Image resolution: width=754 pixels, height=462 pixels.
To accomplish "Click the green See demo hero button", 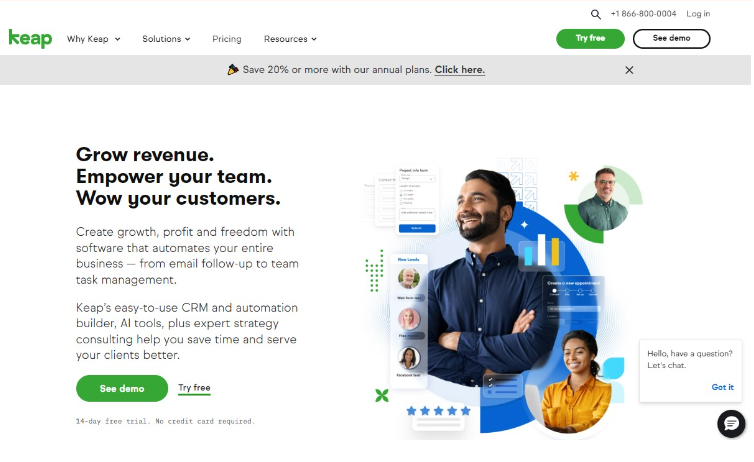I will coord(122,388).
